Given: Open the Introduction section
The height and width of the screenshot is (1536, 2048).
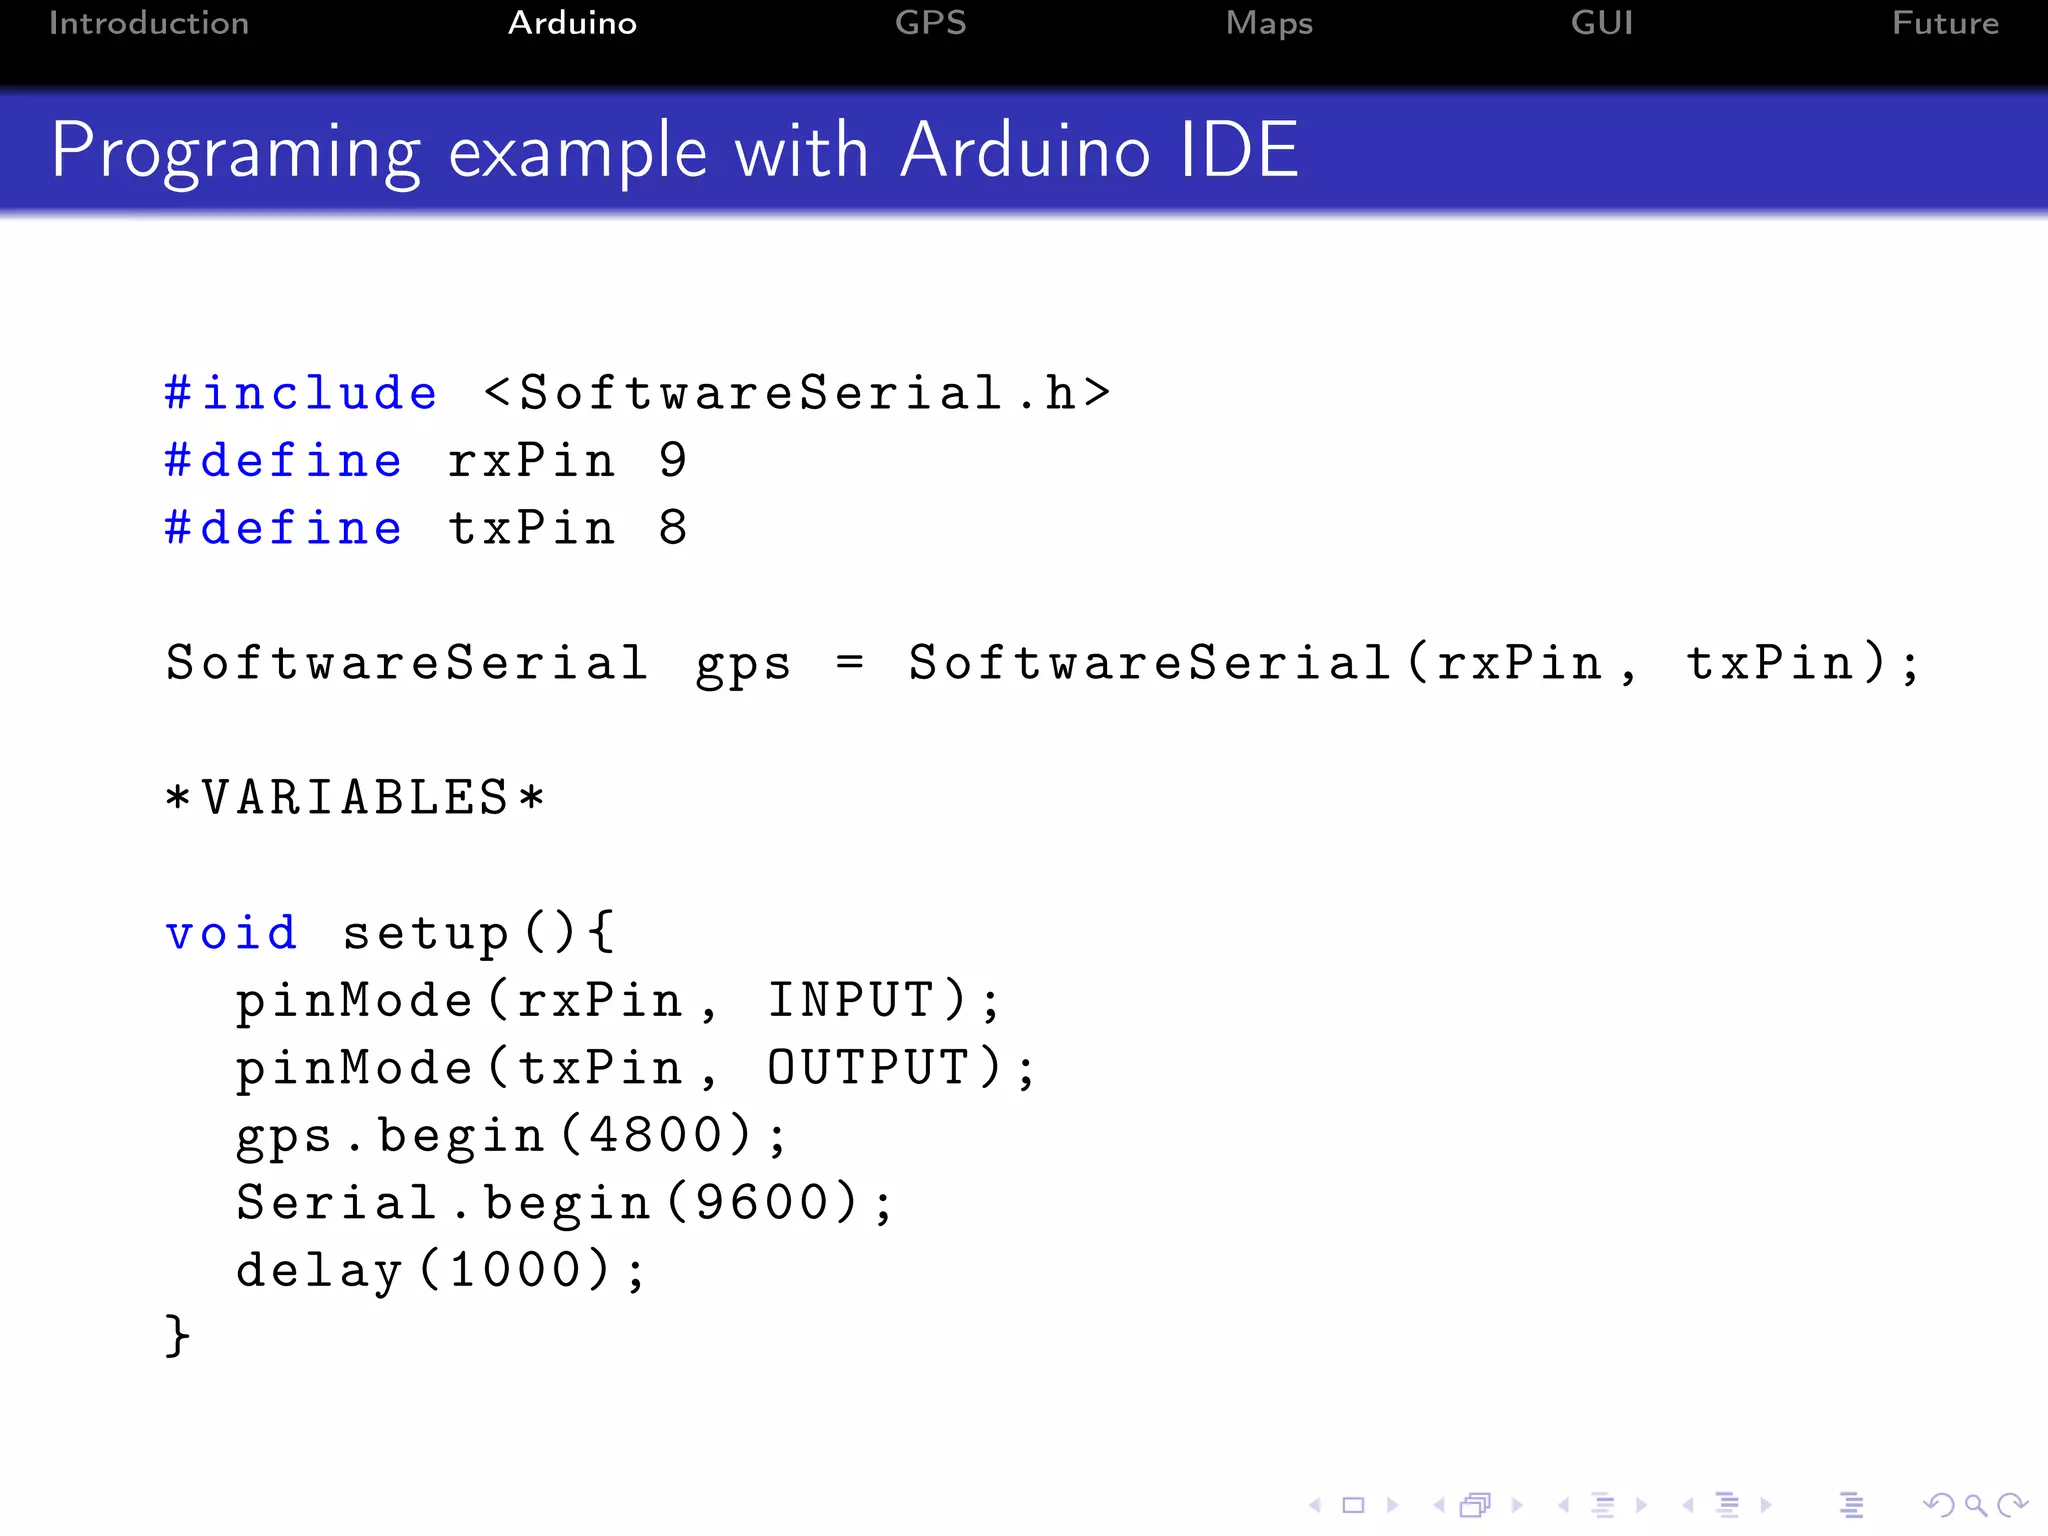Looking at the screenshot, I should click(149, 23).
